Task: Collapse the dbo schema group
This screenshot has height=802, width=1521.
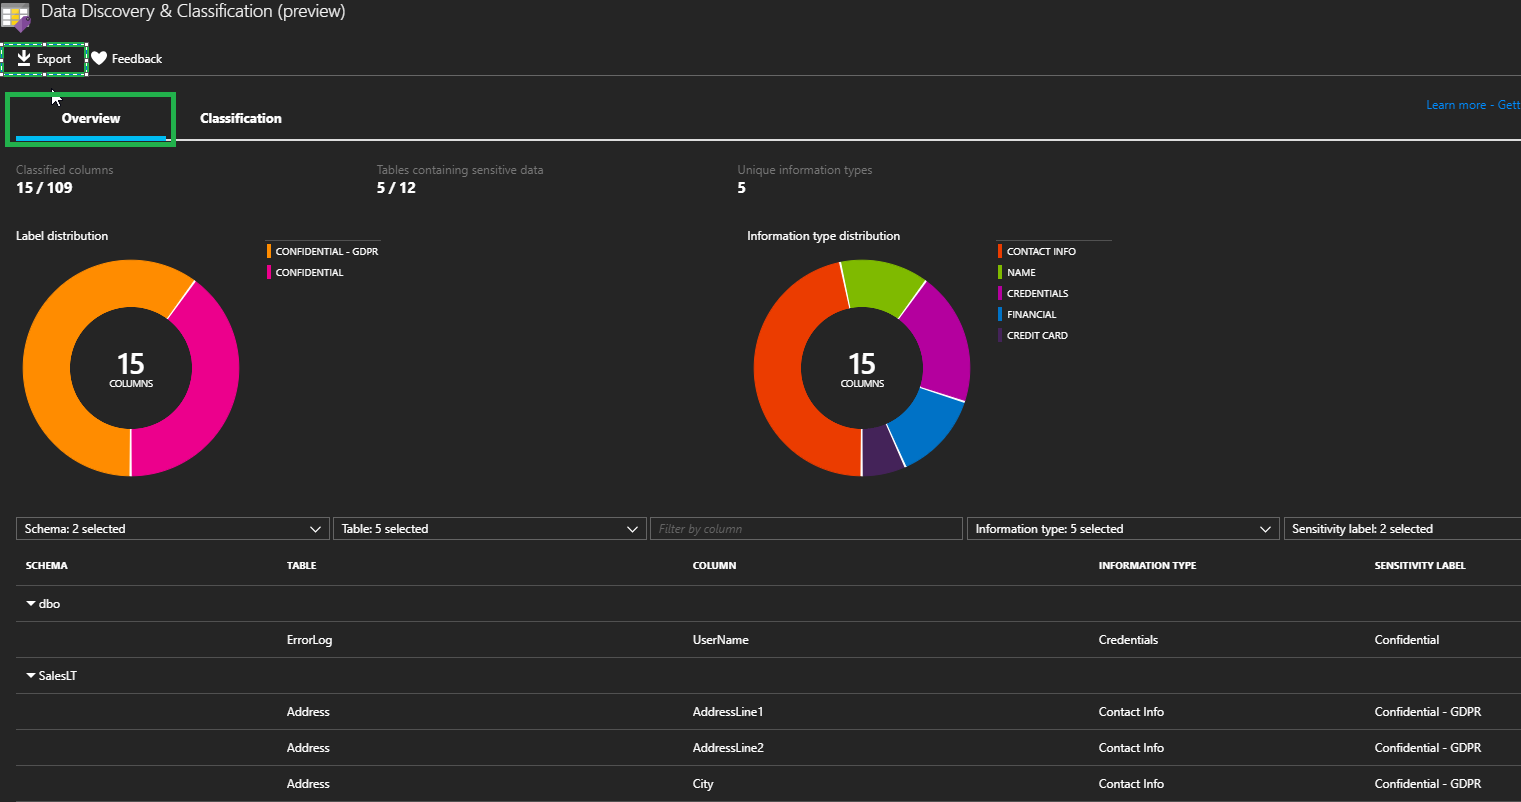Action: (31, 604)
